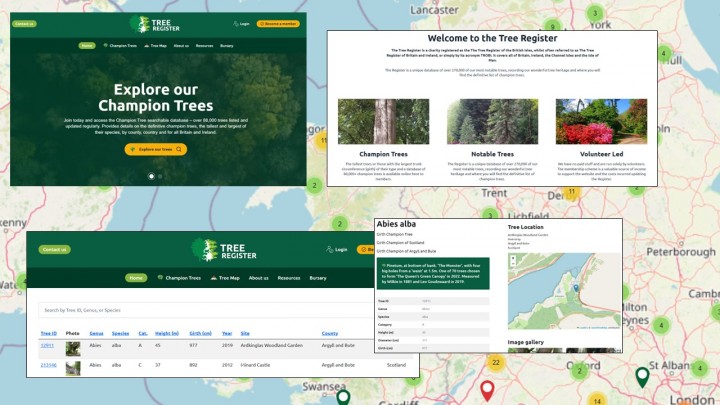Sort table by Site column header
This screenshot has width=720, height=405.
pyautogui.click(x=245, y=333)
